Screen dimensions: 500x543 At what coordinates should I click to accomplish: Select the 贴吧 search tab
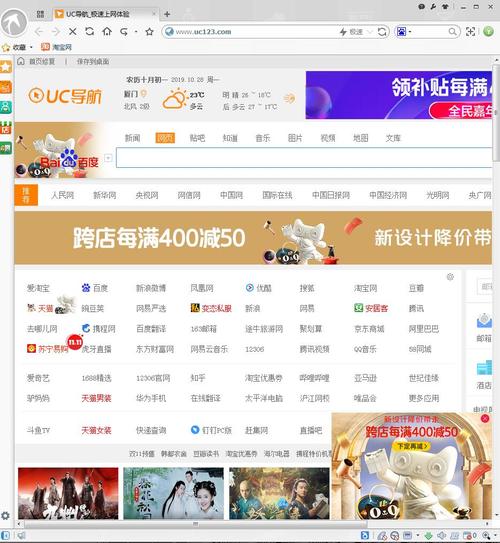[x=197, y=138]
